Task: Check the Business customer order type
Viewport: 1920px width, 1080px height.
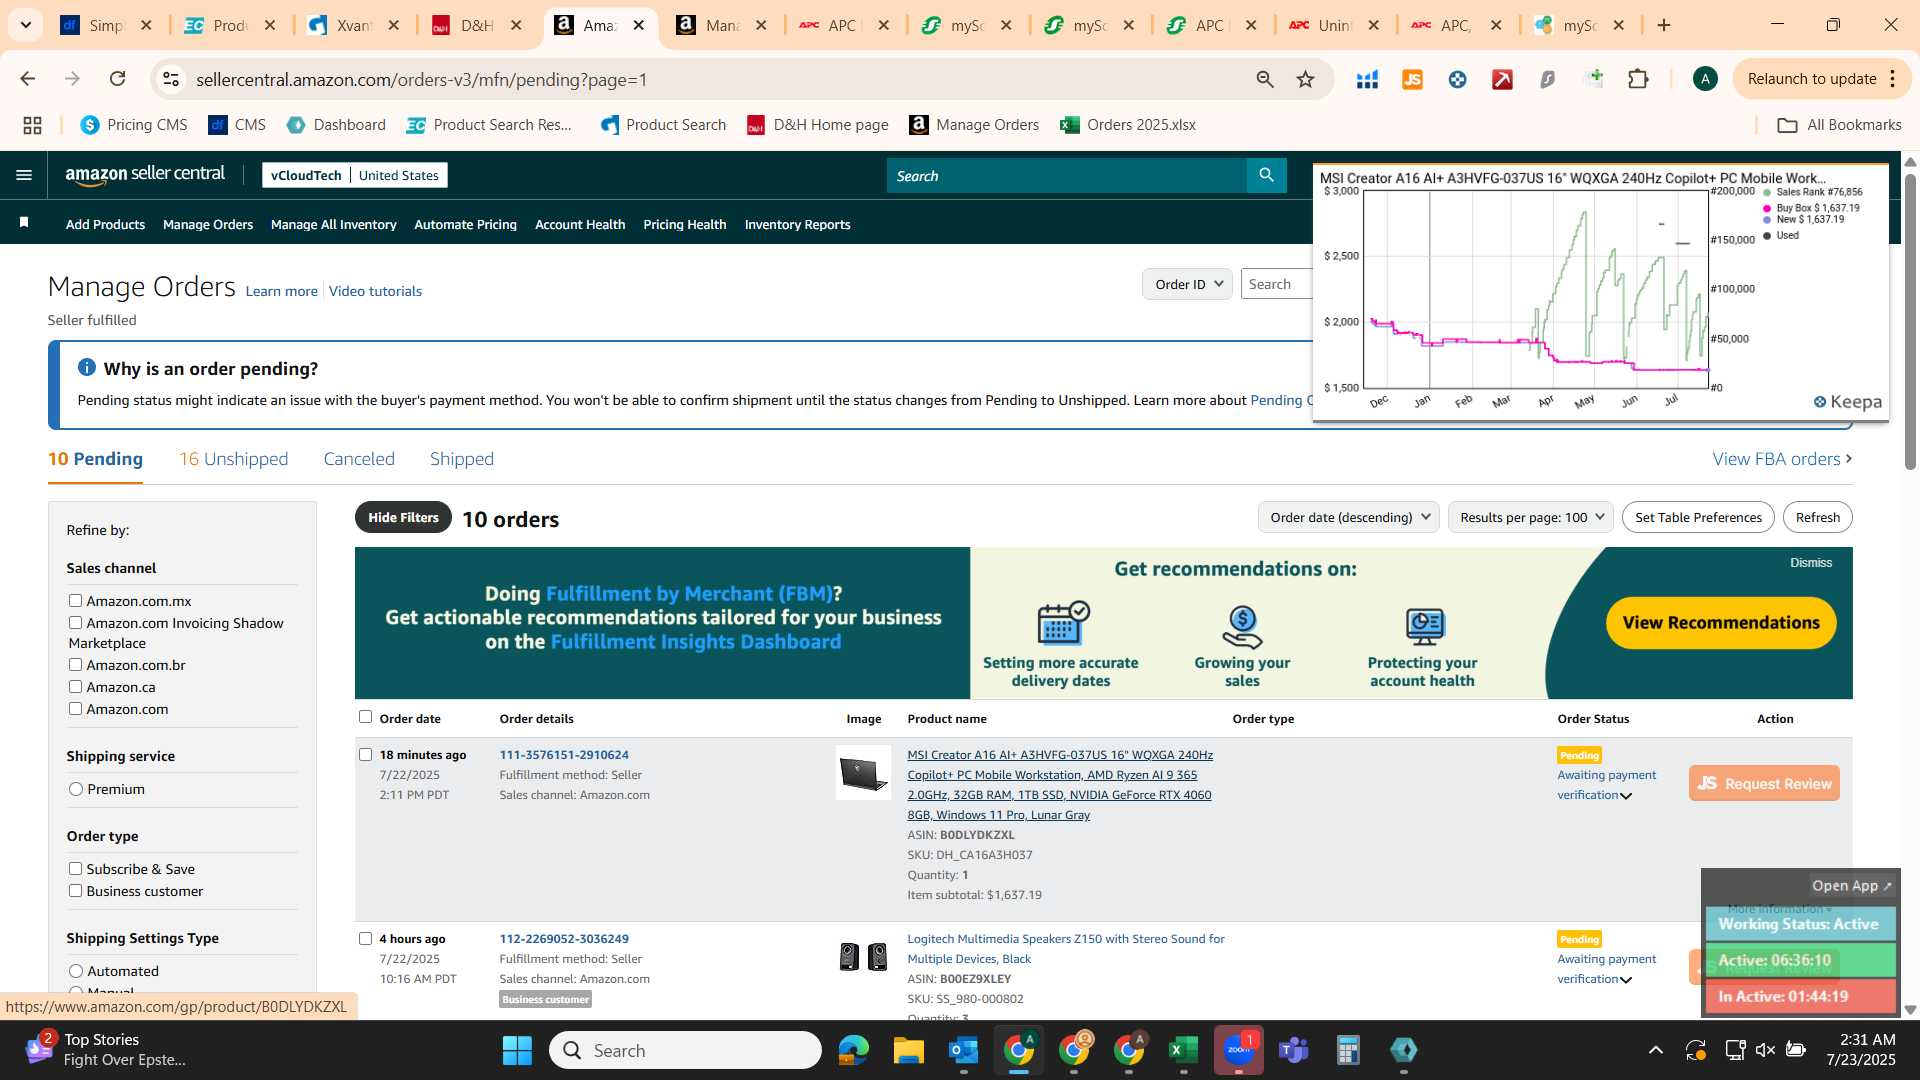Action: [x=75, y=890]
